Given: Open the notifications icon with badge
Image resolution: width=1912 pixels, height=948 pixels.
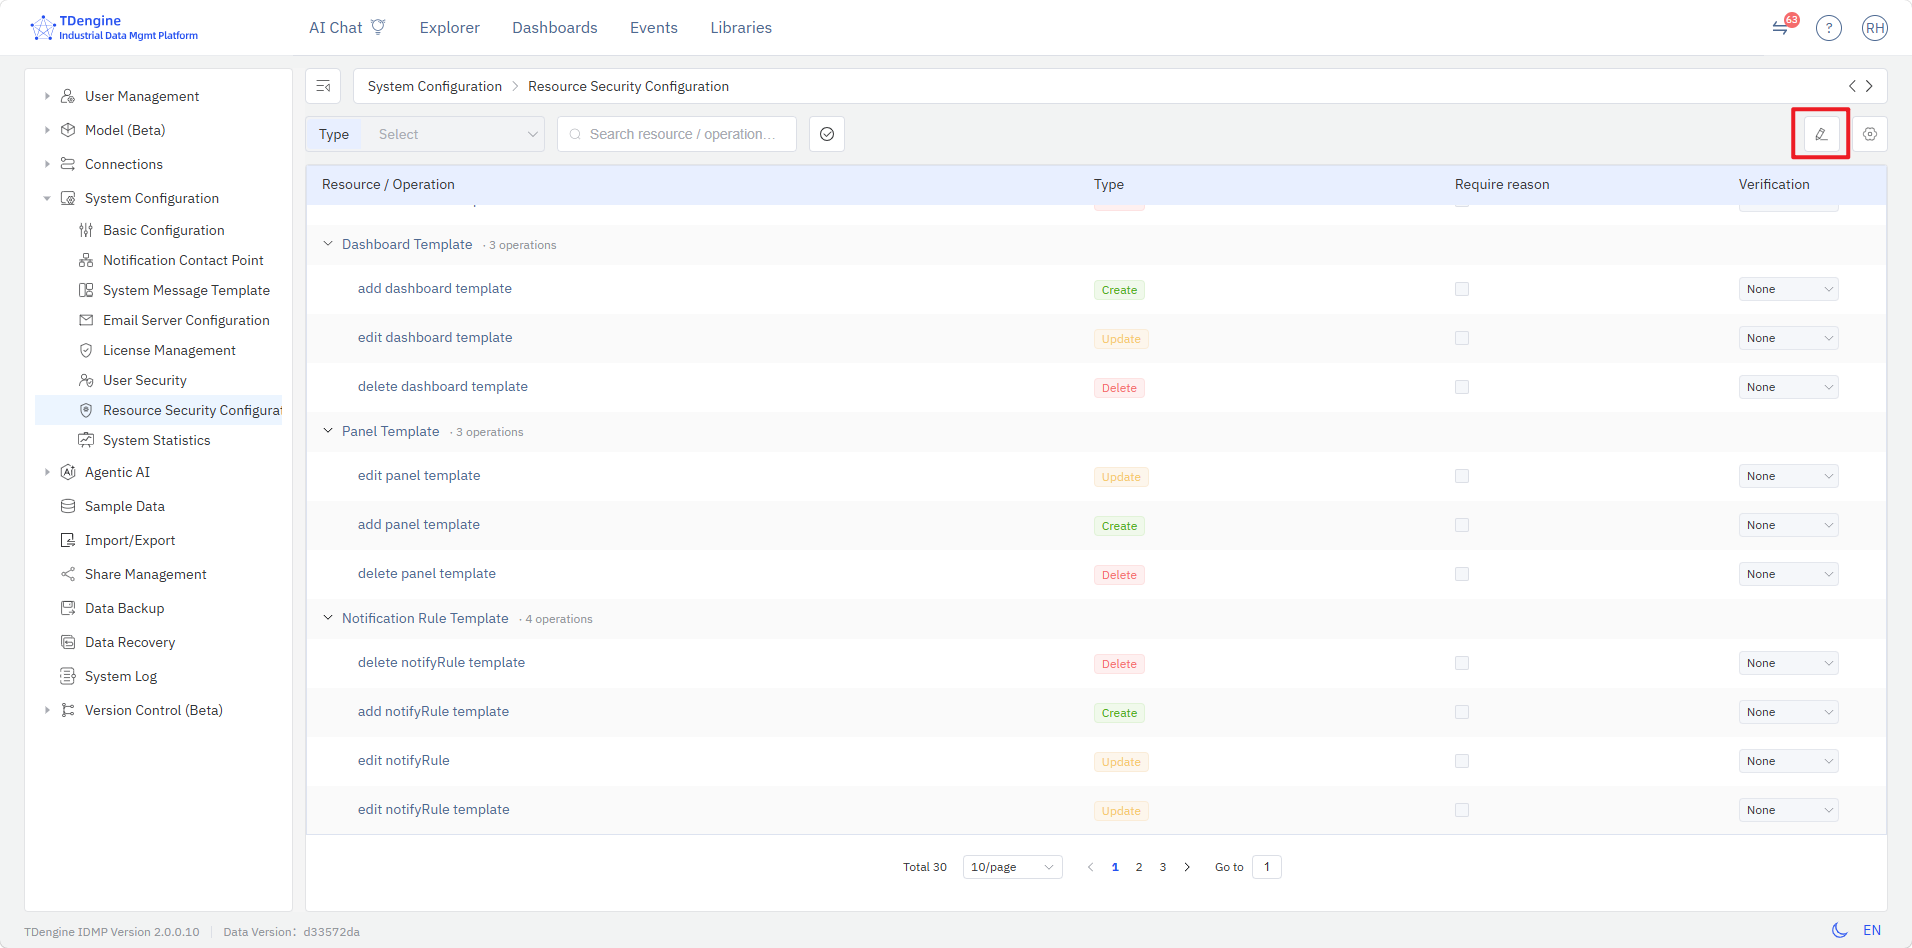Looking at the screenshot, I should [x=1783, y=26].
